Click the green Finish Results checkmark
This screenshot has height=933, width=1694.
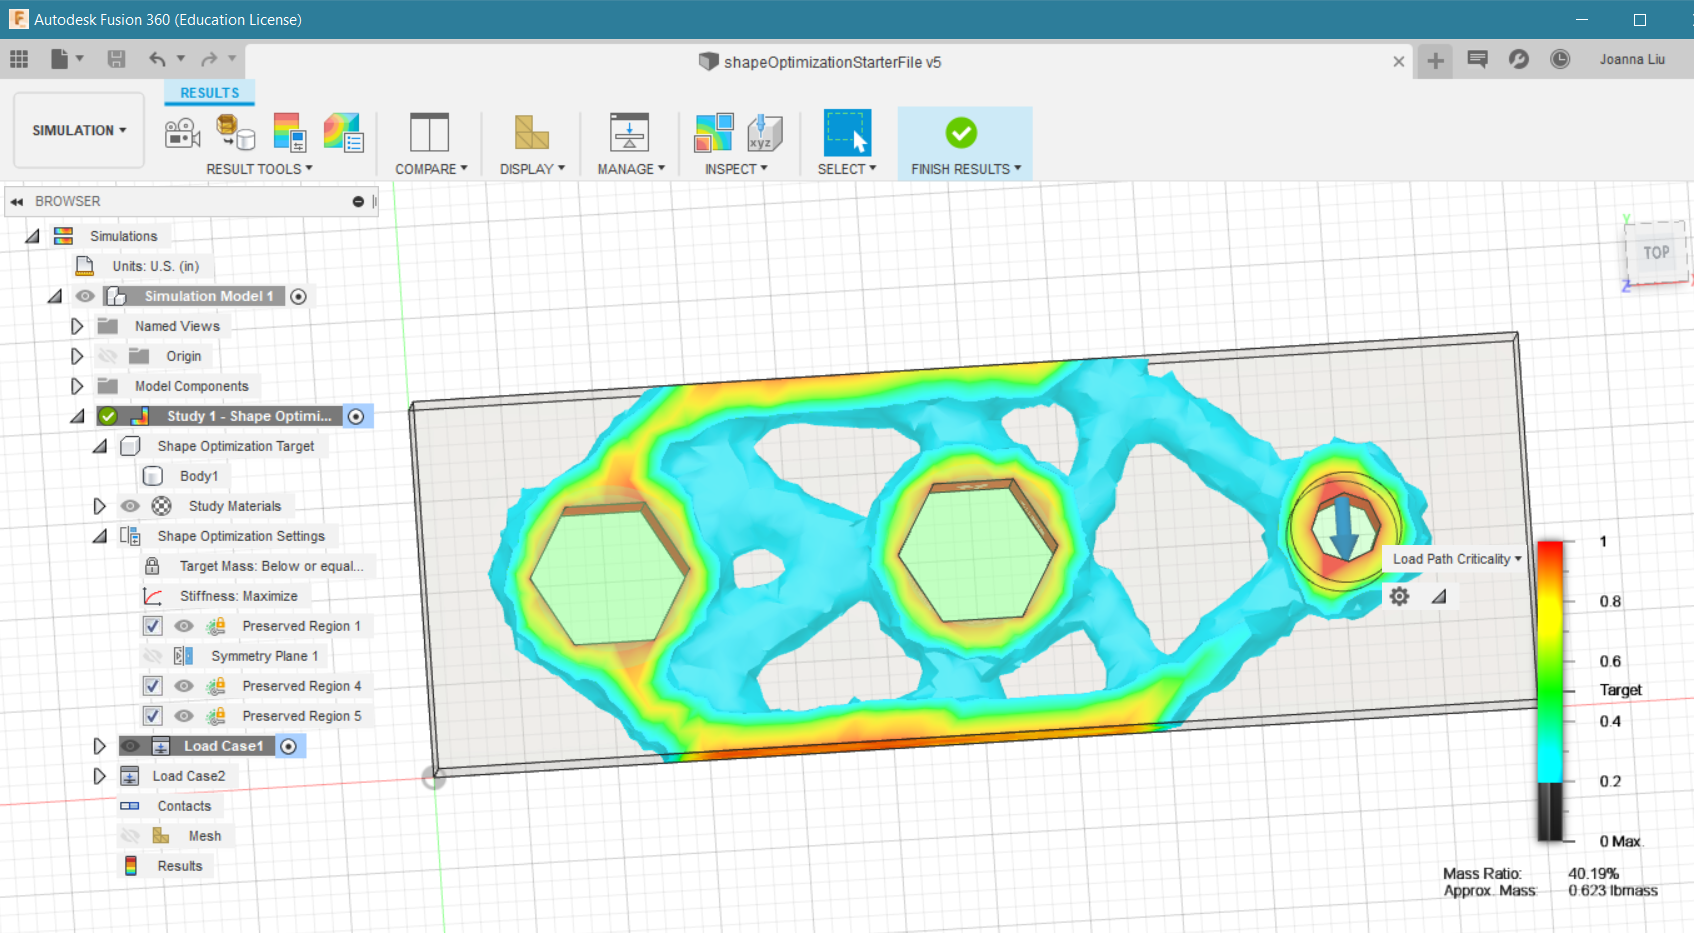(x=961, y=132)
